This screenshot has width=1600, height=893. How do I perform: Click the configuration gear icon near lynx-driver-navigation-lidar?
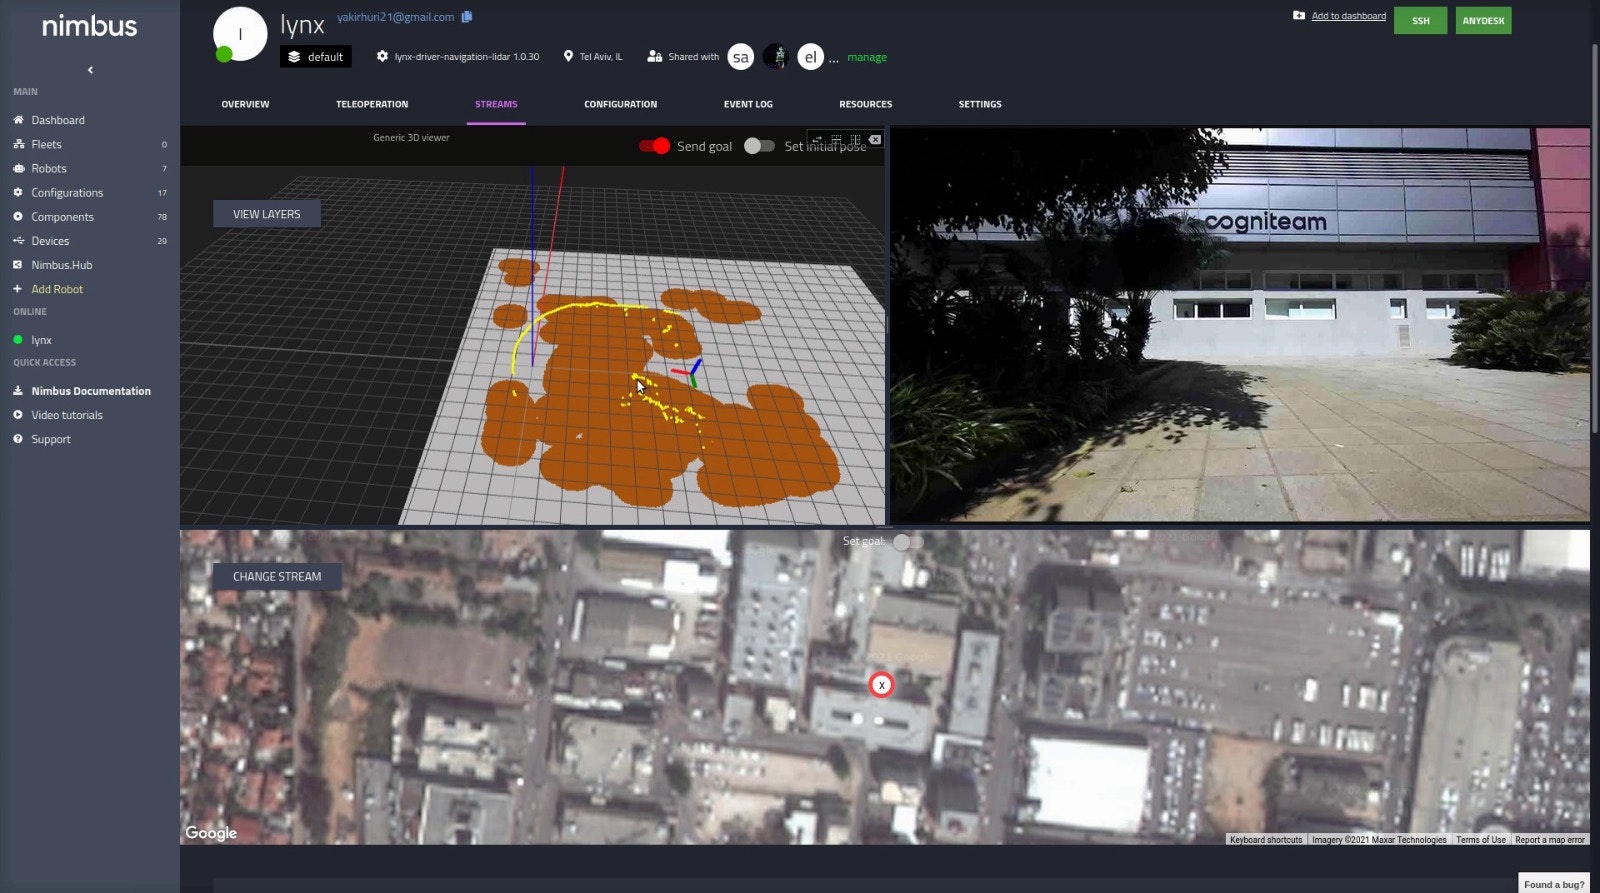coord(382,57)
